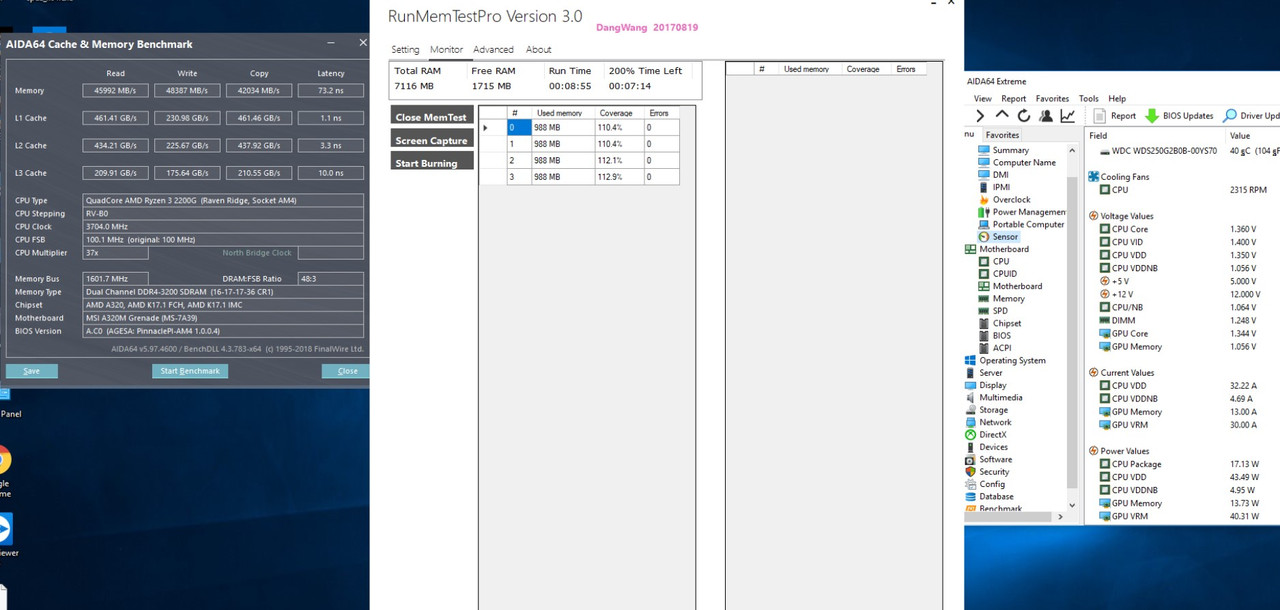Switch to the Monitor tab in RunMemTestPro

[x=446, y=50]
